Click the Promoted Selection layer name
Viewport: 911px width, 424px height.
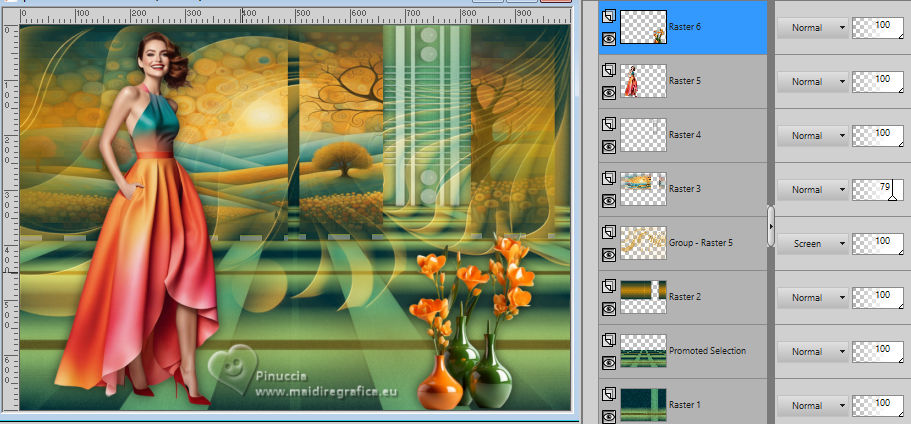point(708,351)
